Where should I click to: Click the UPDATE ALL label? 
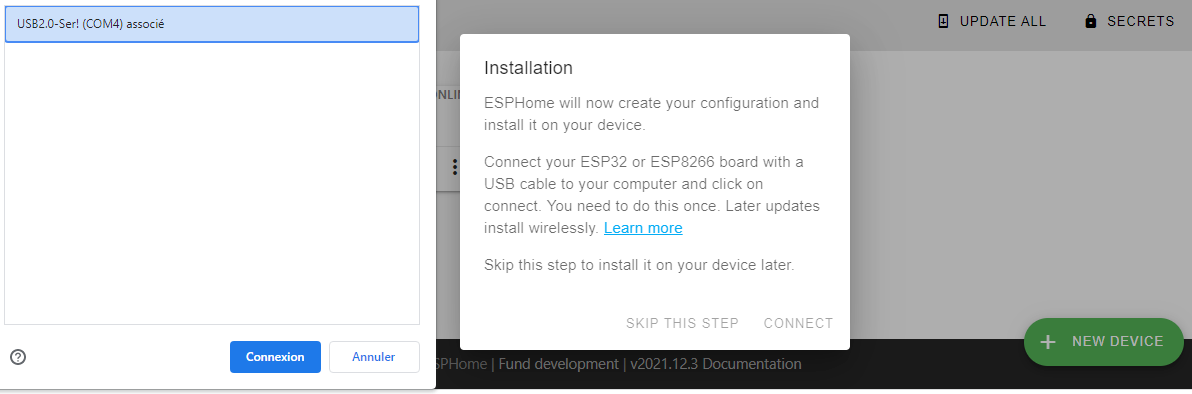1003,21
